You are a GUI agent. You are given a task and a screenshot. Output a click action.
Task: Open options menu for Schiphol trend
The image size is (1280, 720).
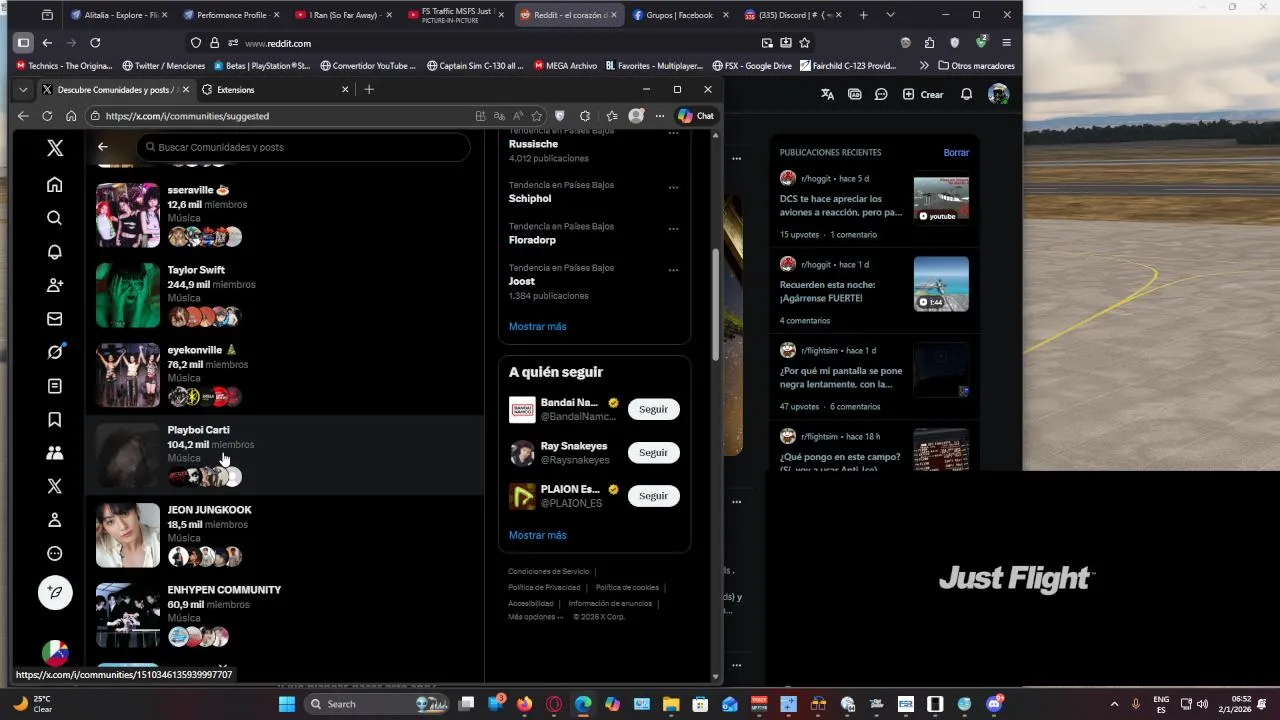673,187
